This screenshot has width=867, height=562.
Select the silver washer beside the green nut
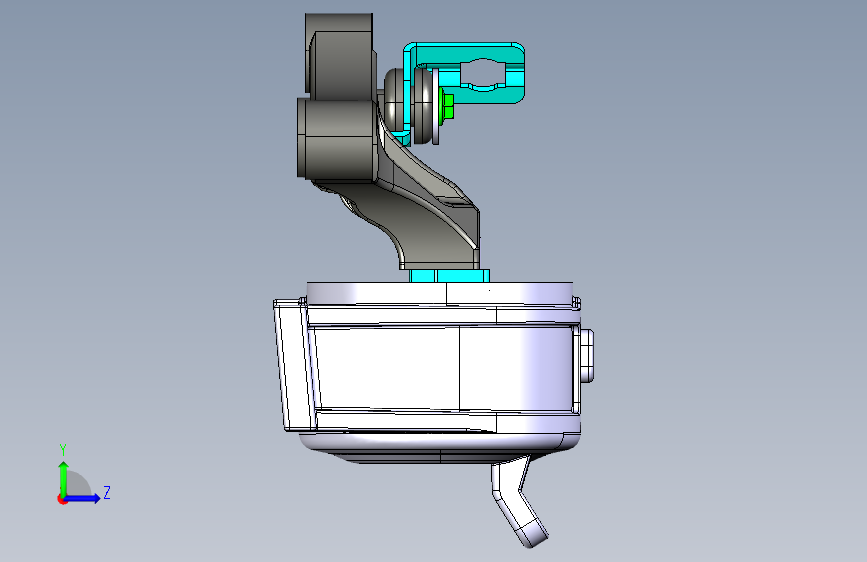(435, 107)
